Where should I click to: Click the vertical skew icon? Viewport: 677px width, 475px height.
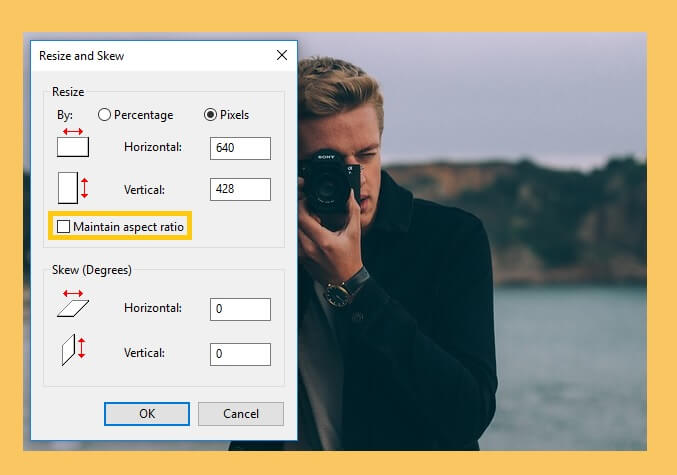[73, 350]
